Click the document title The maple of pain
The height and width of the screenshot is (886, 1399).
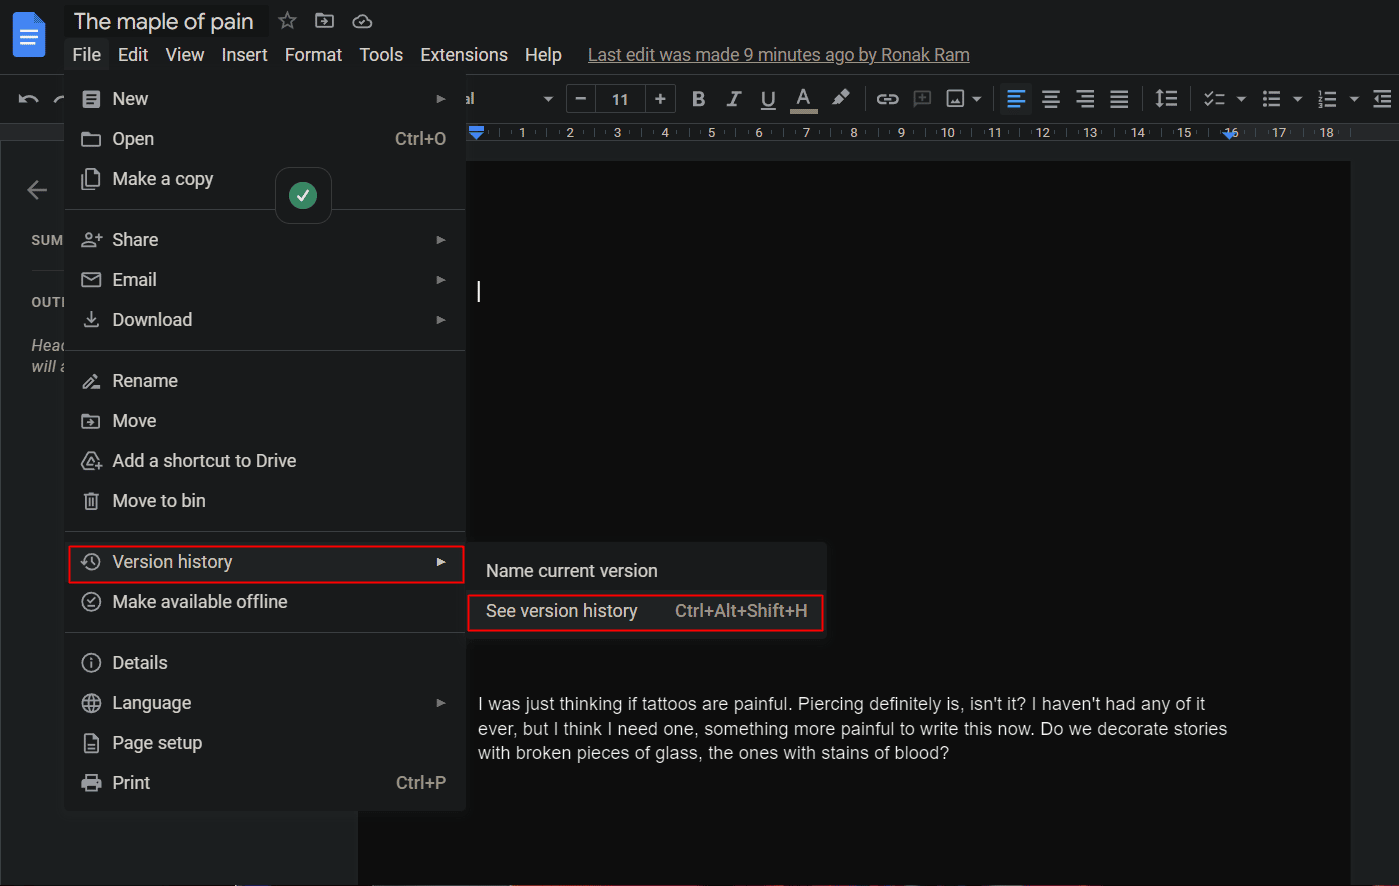tap(164, 21)
